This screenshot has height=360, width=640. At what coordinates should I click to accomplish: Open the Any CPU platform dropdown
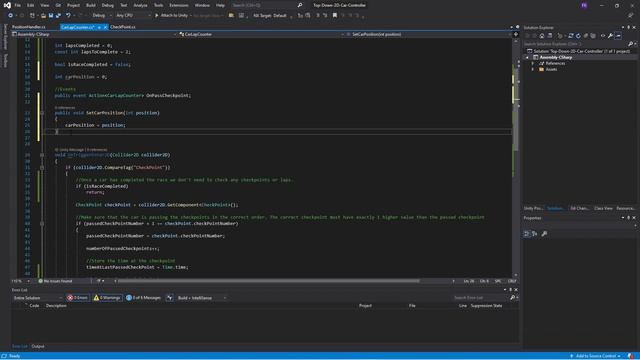pos(133,16)
